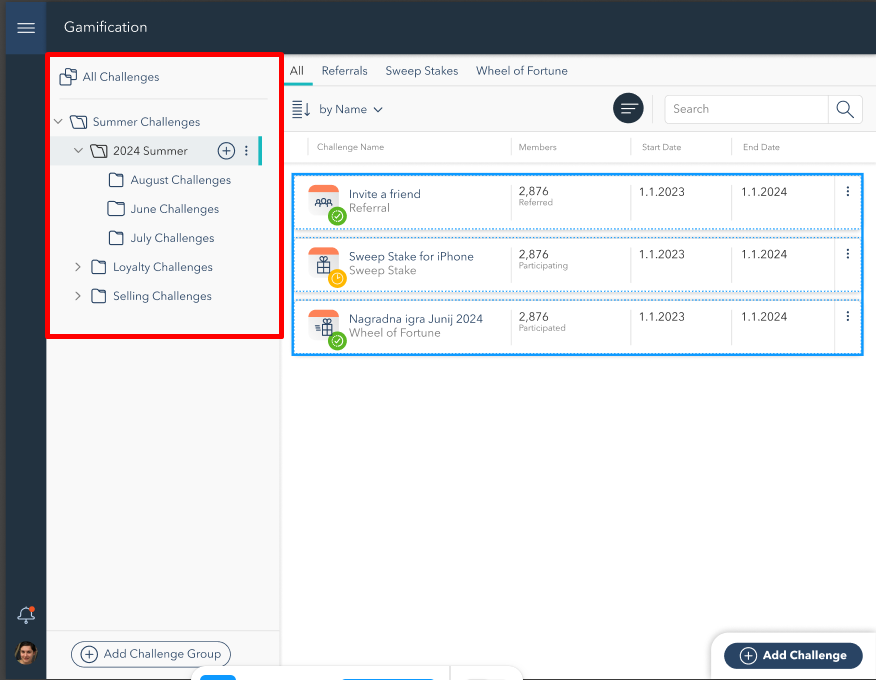Switch to the All tab
This screenshot has width=876, height=680.
coord(297,71)
